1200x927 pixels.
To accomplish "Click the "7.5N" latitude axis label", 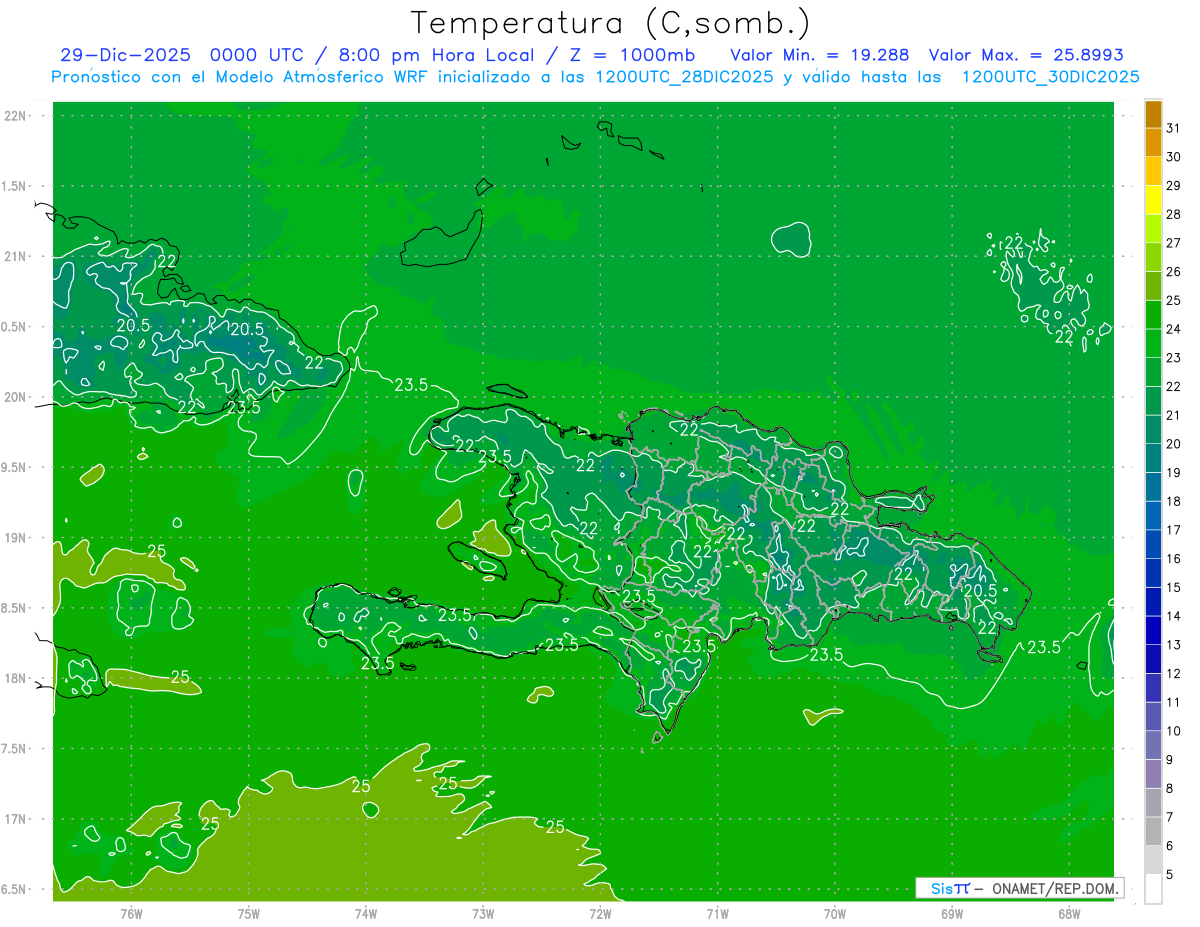I will [x=15, y=748].
